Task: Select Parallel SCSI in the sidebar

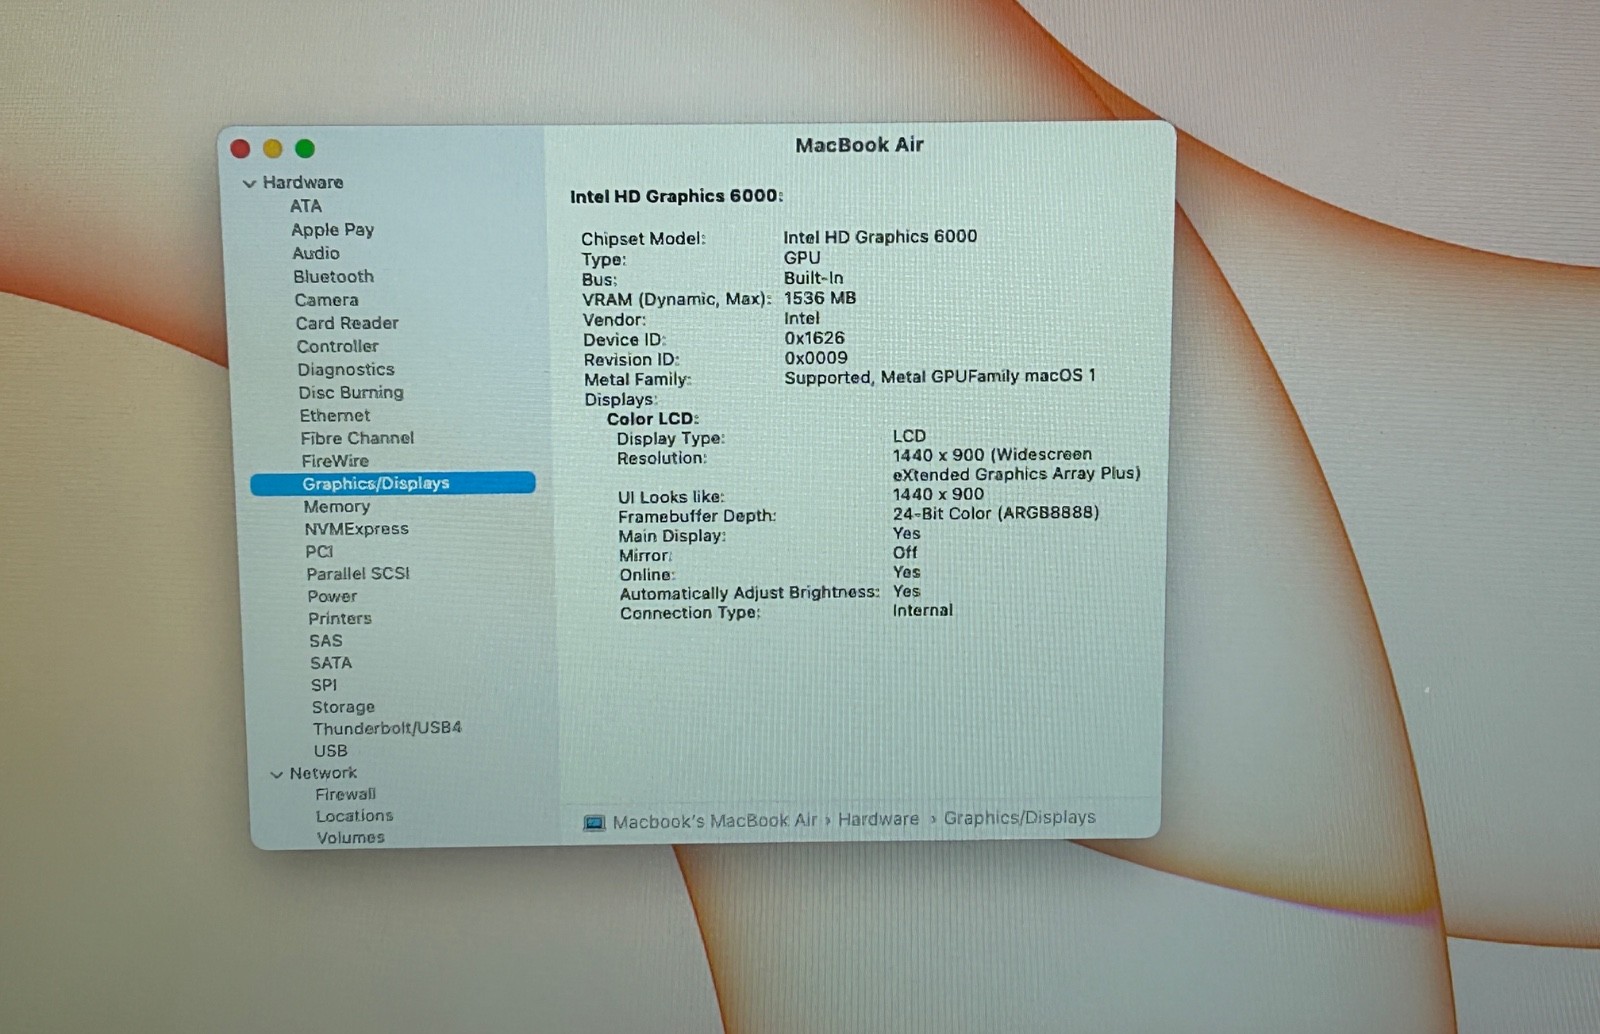Action: [x=358, y=574]
